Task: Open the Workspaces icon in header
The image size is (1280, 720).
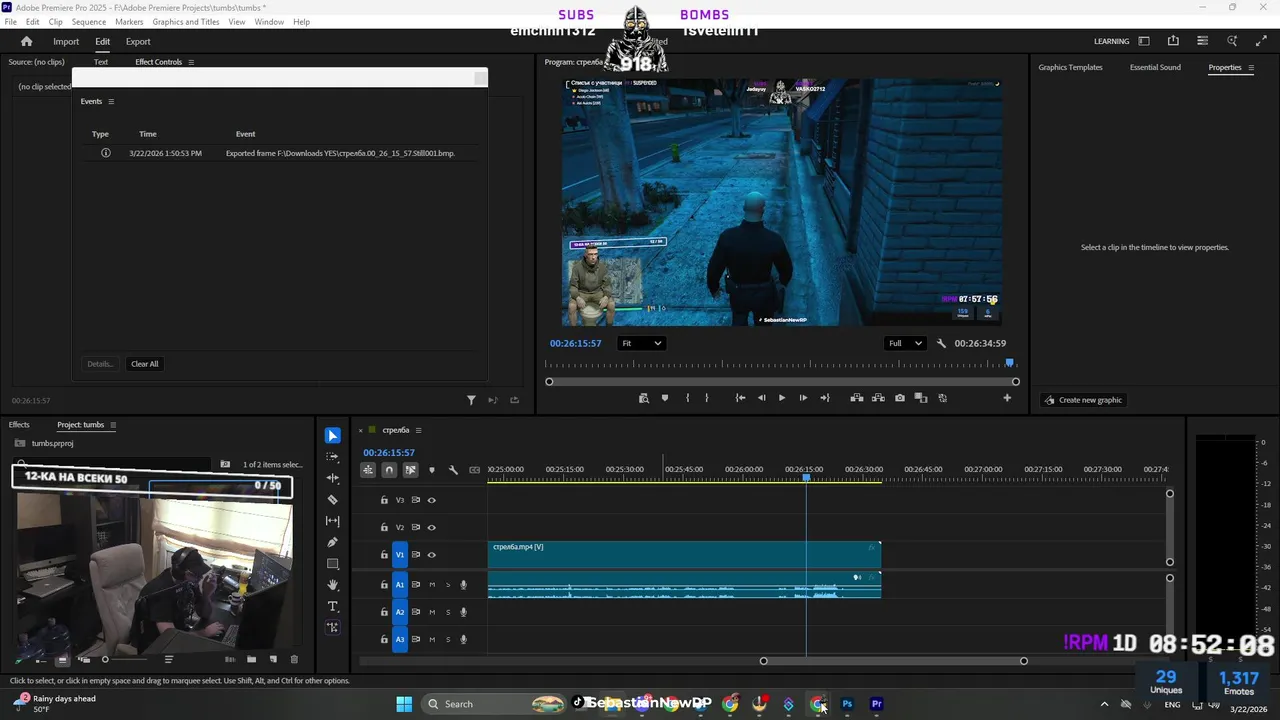Action: (x=1144, y=41)
